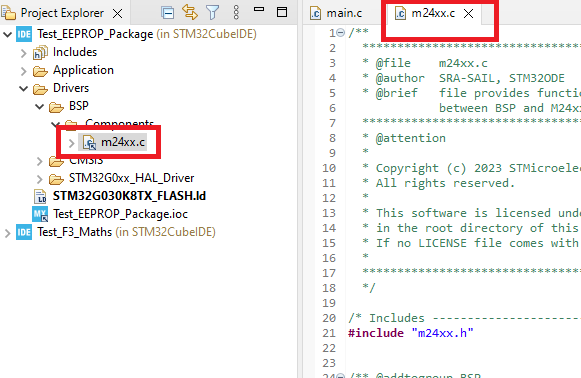581x378 pixels.
Task: Collapse the BSP folder
Action: coord(40,107)
